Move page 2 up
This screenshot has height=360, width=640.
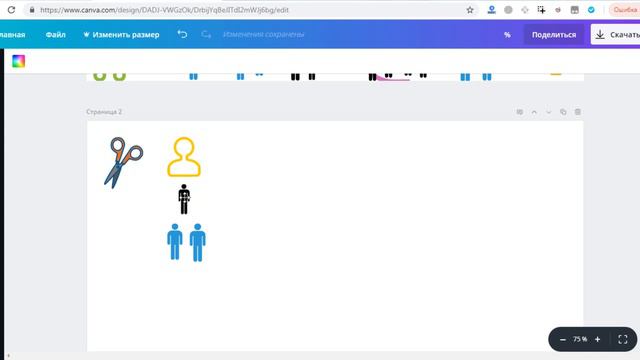pos(534,112)
